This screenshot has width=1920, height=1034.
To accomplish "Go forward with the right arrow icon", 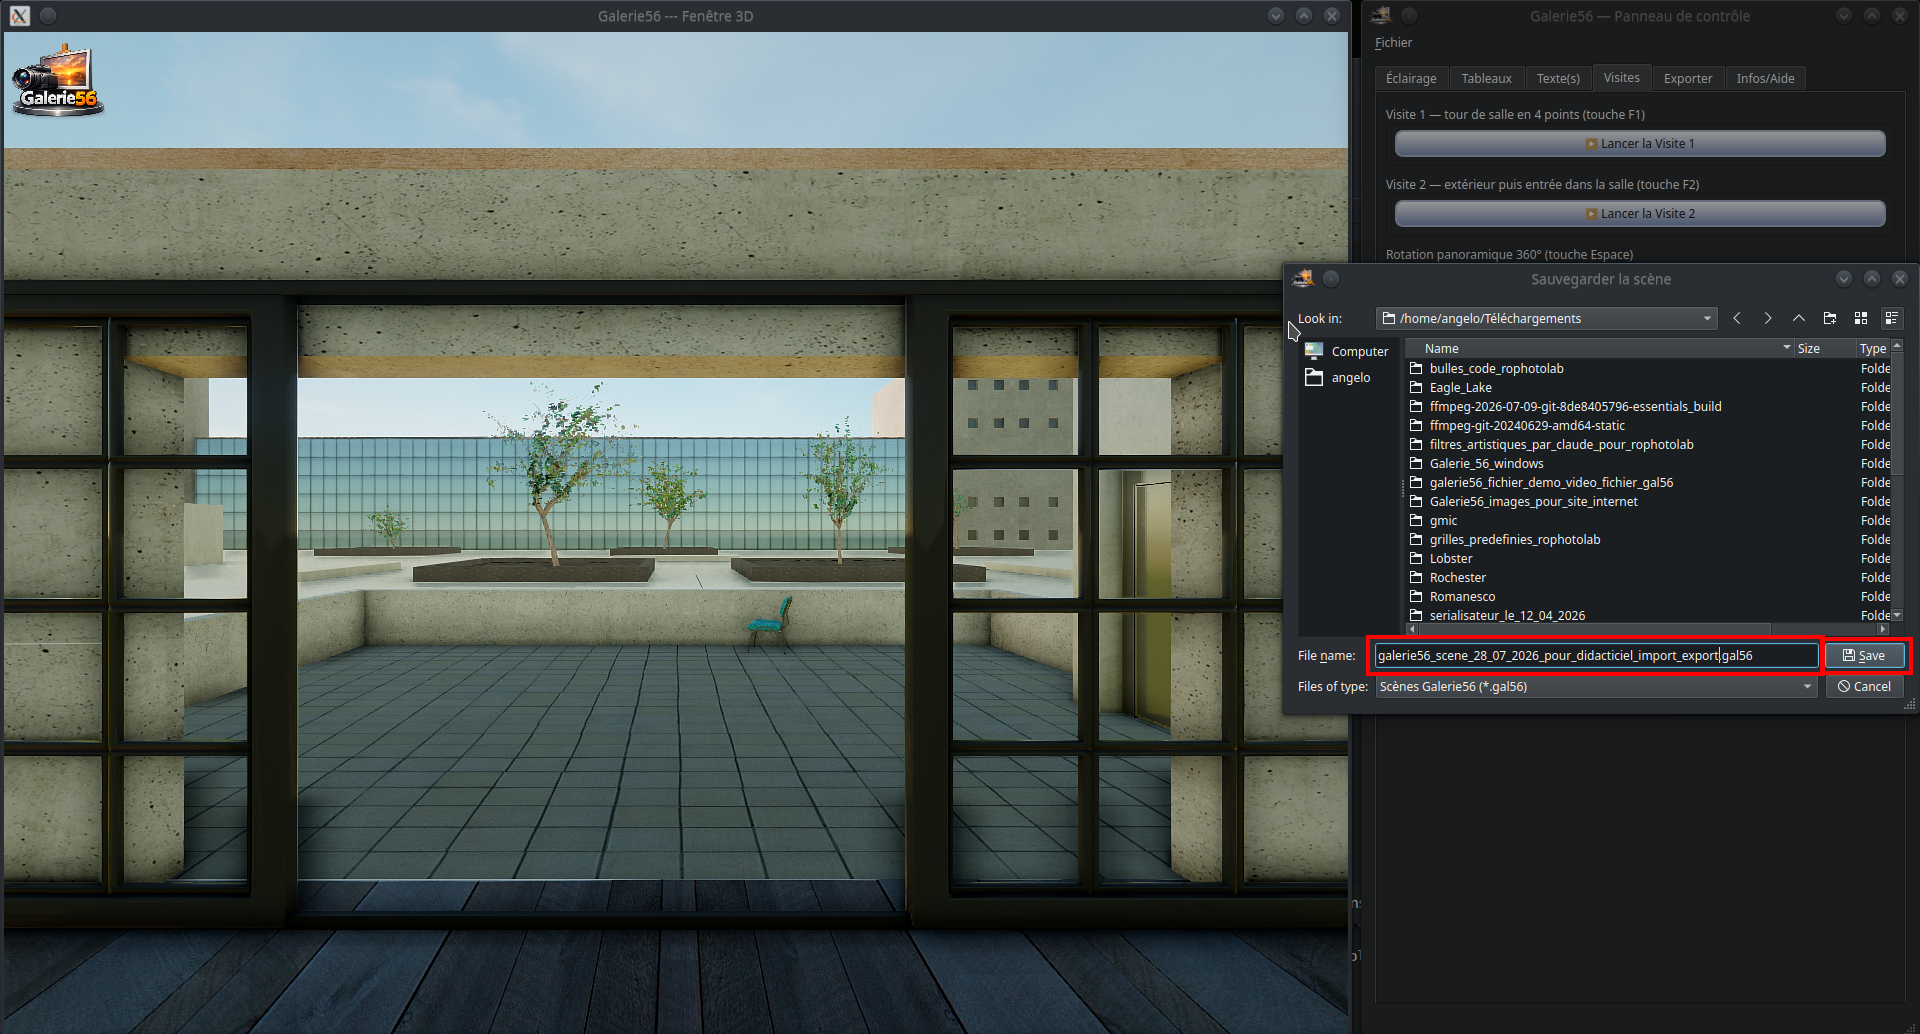I will [x=1768, y=318].
